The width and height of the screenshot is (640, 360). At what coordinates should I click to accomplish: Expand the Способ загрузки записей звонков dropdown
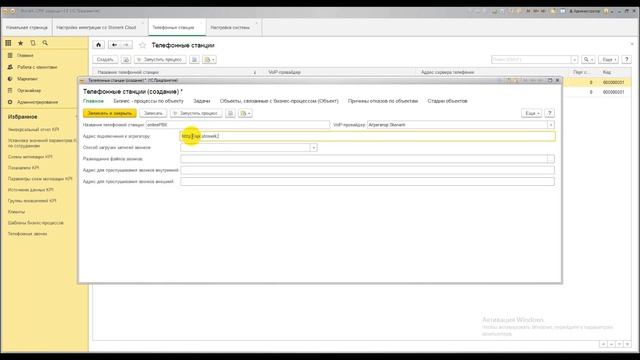point(313,147)
